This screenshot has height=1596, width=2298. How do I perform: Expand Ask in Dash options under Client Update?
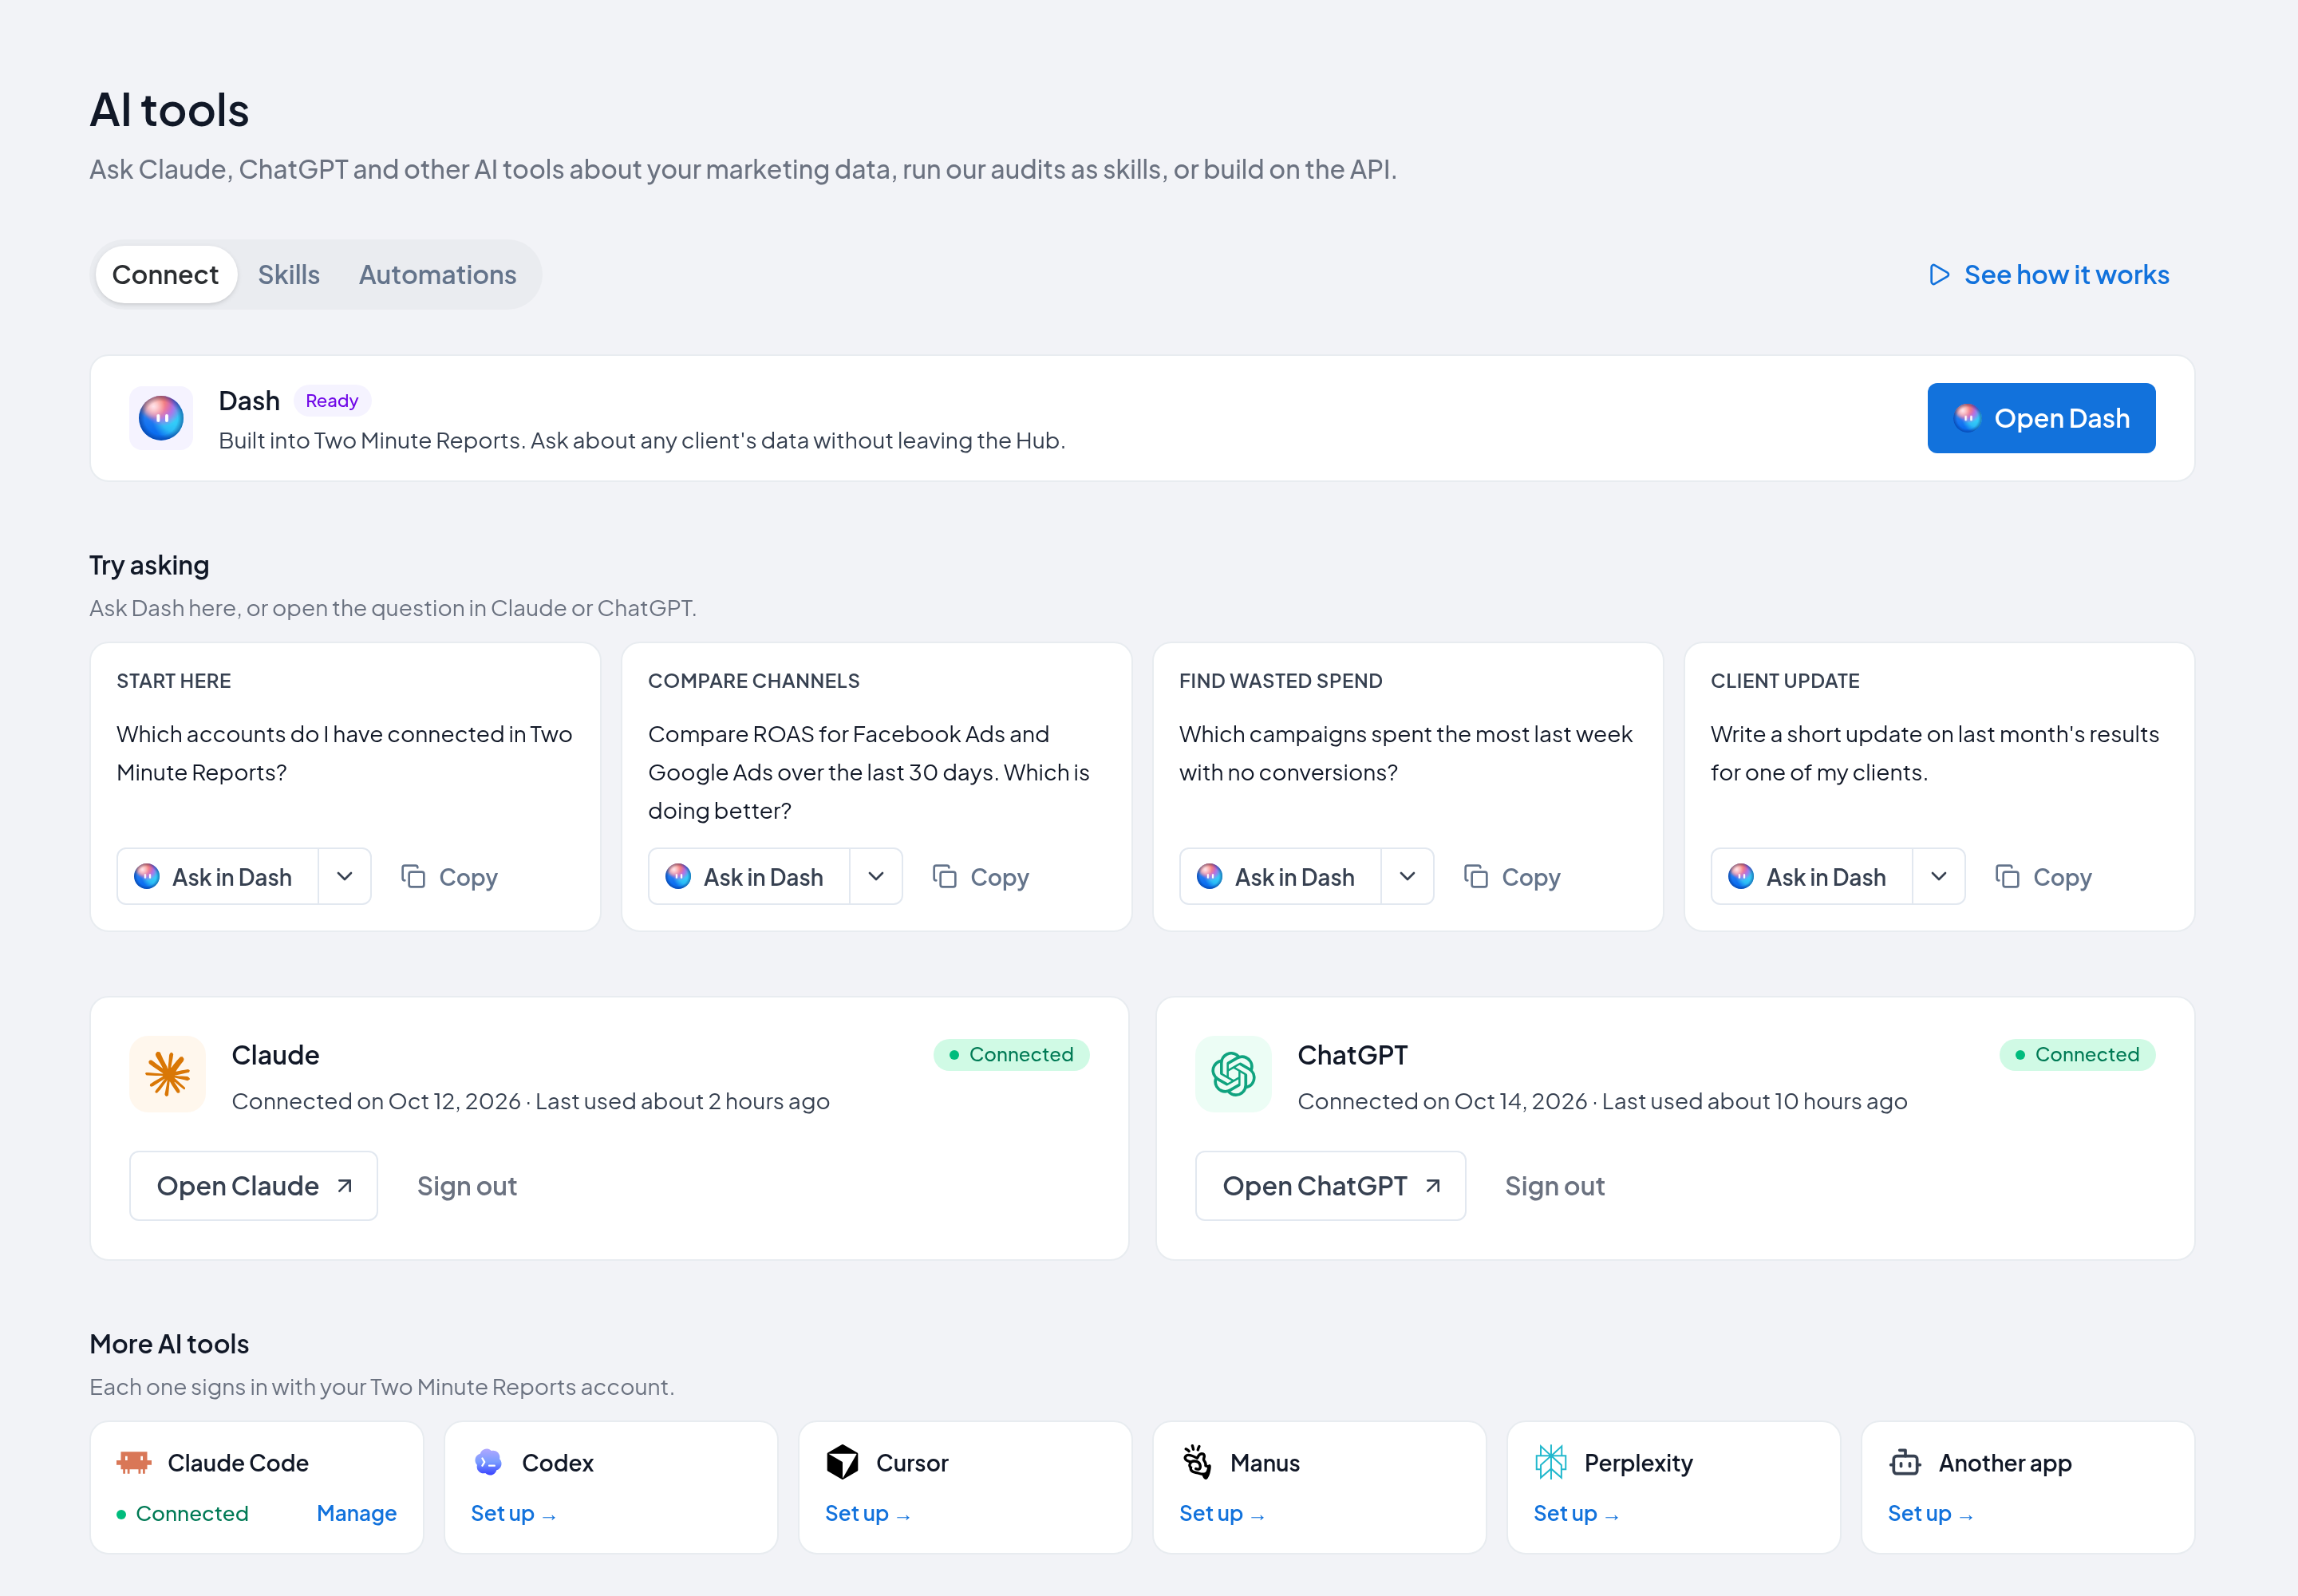(1938, 877)
